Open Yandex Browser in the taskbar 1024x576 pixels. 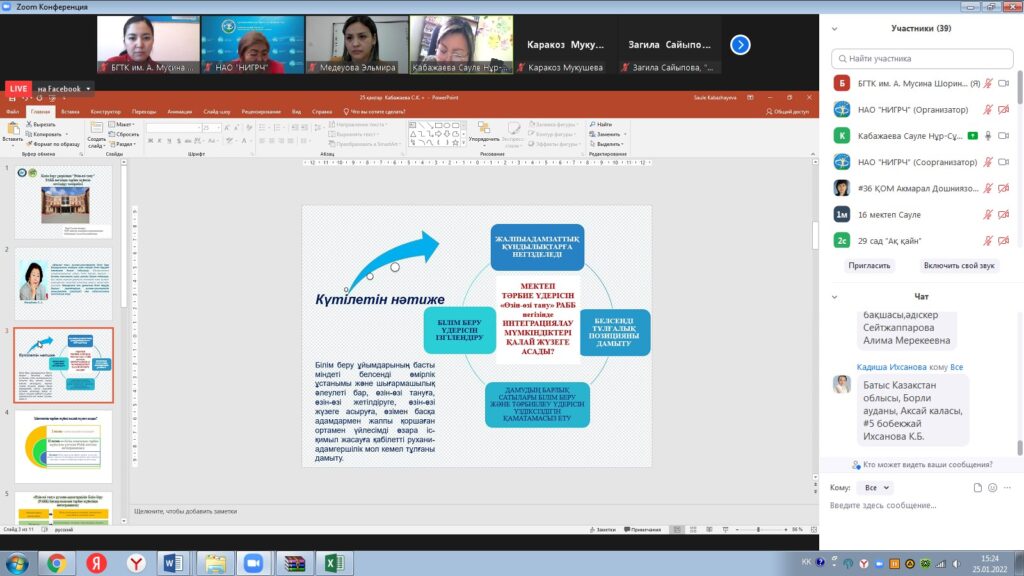(136, 563)
